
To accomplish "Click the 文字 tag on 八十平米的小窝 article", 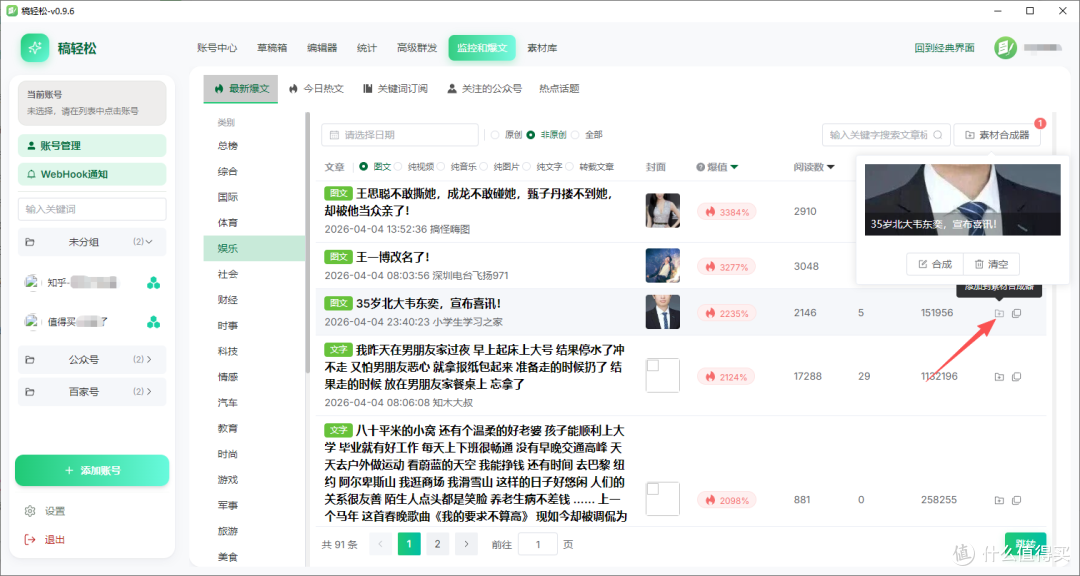I will click(338, 431).
